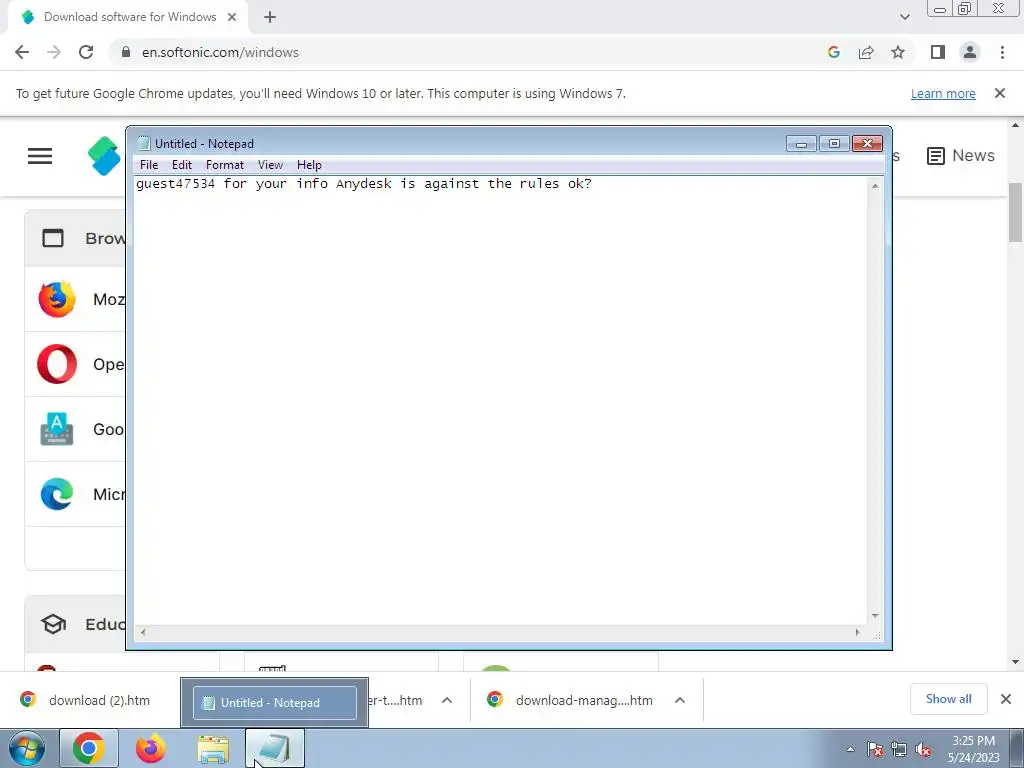Open Notepad Edit menu

[182, 165]
